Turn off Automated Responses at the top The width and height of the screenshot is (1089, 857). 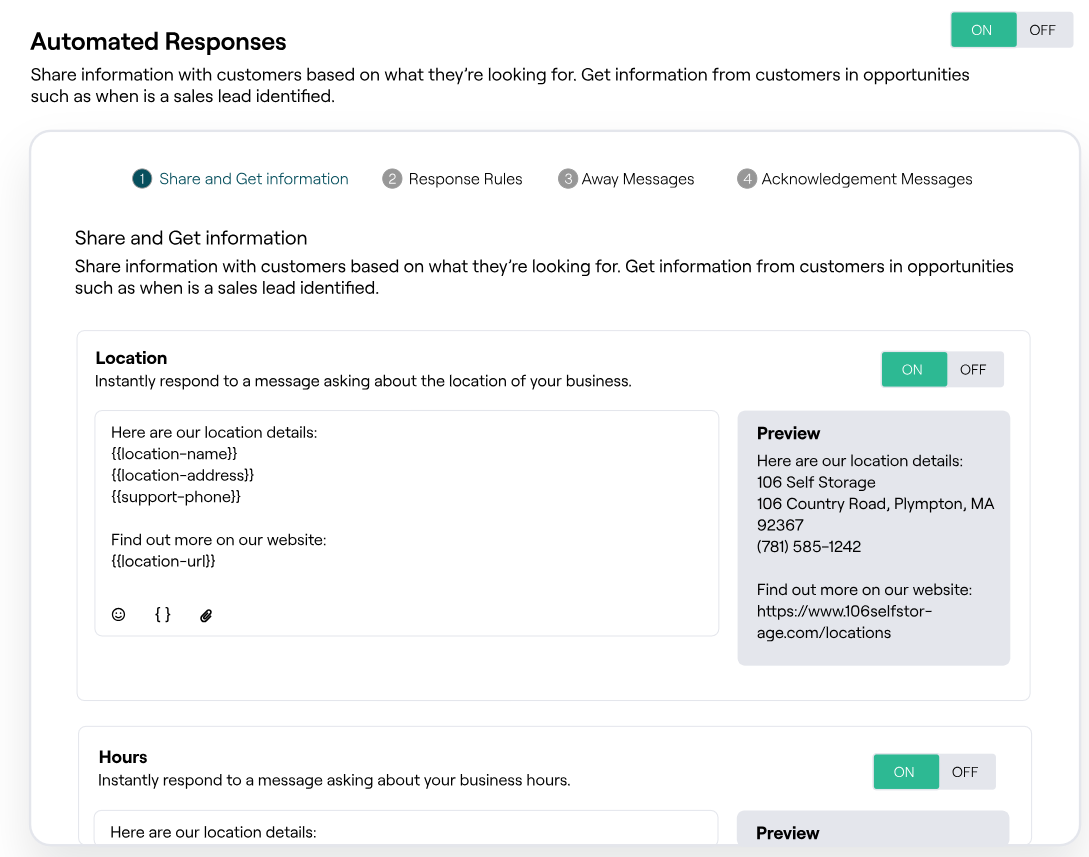pos(1042,29)
